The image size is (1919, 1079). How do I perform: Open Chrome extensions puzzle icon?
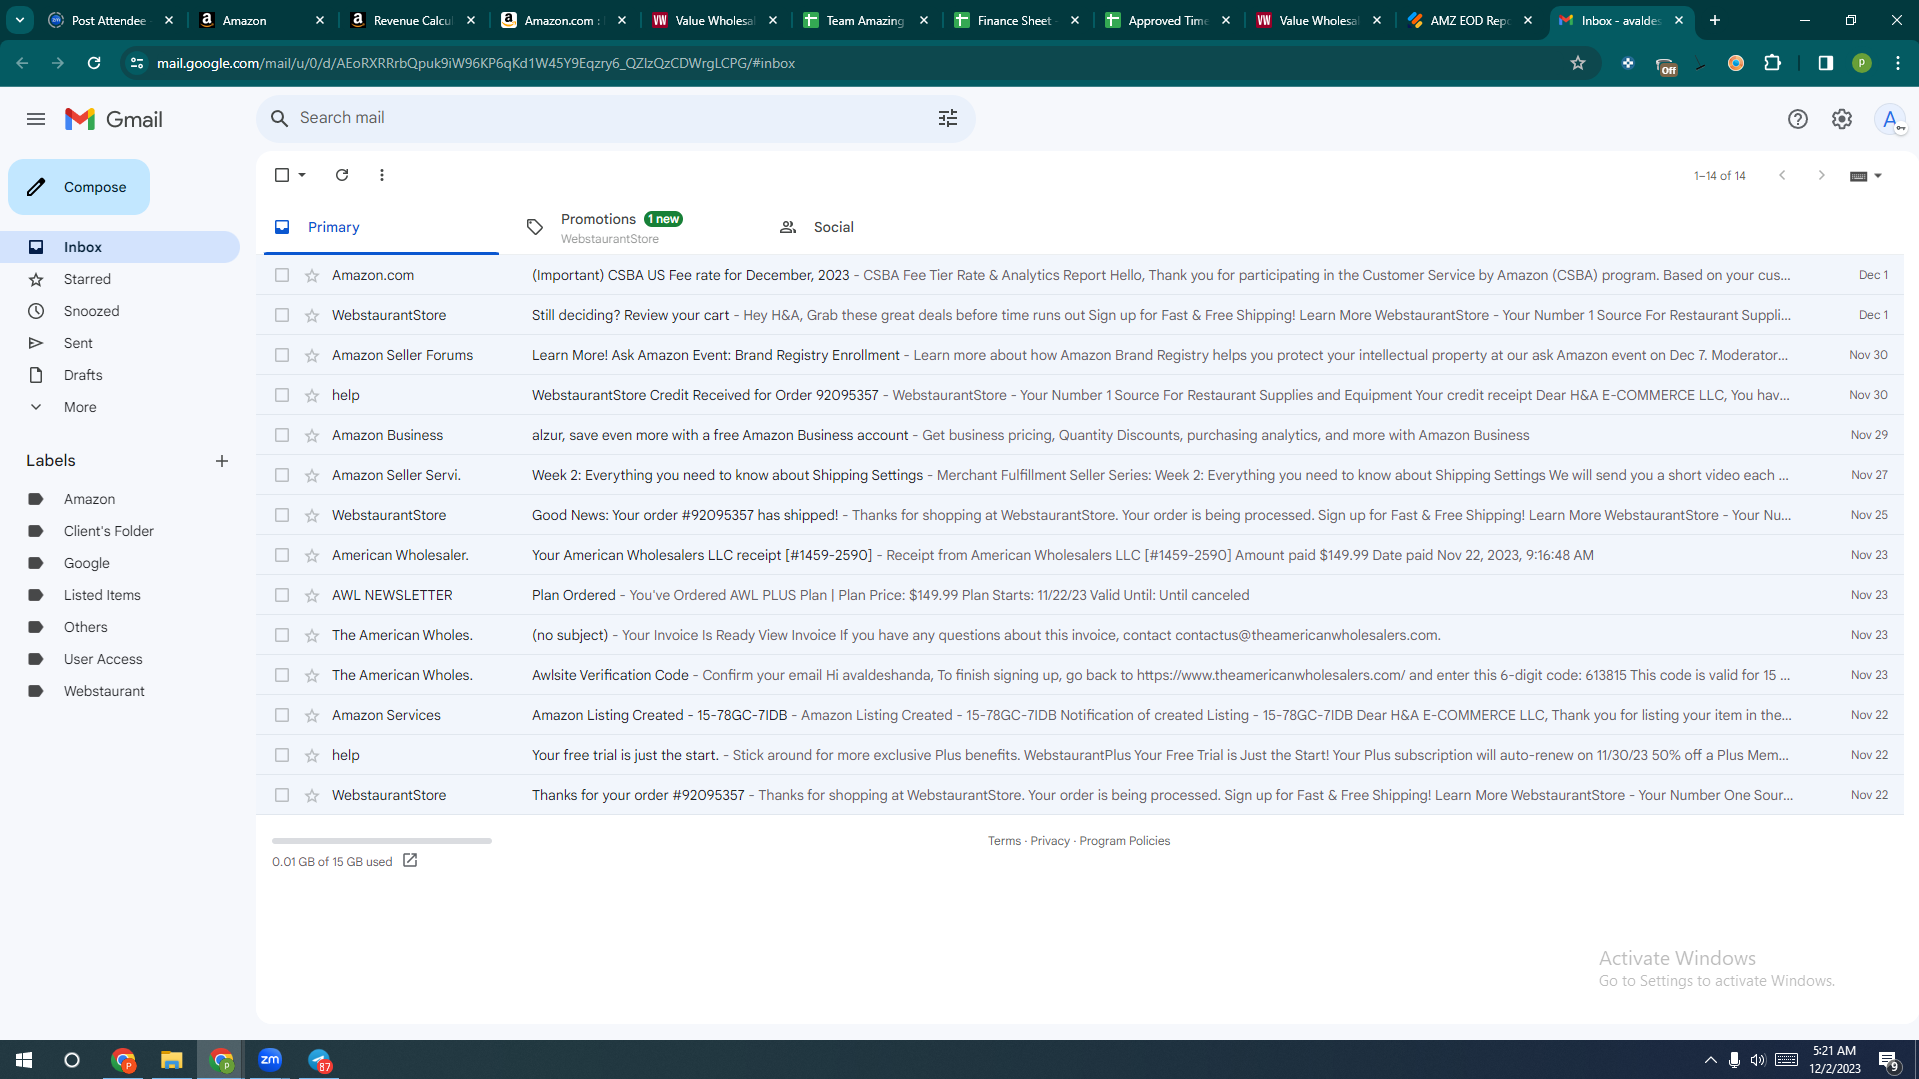point(1773,63)
